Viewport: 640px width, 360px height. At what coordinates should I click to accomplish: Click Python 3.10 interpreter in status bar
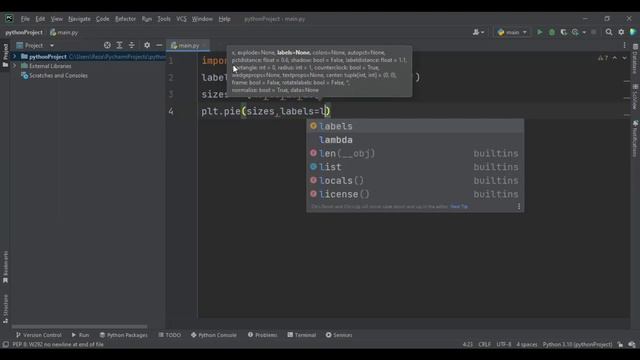point(577,344)
